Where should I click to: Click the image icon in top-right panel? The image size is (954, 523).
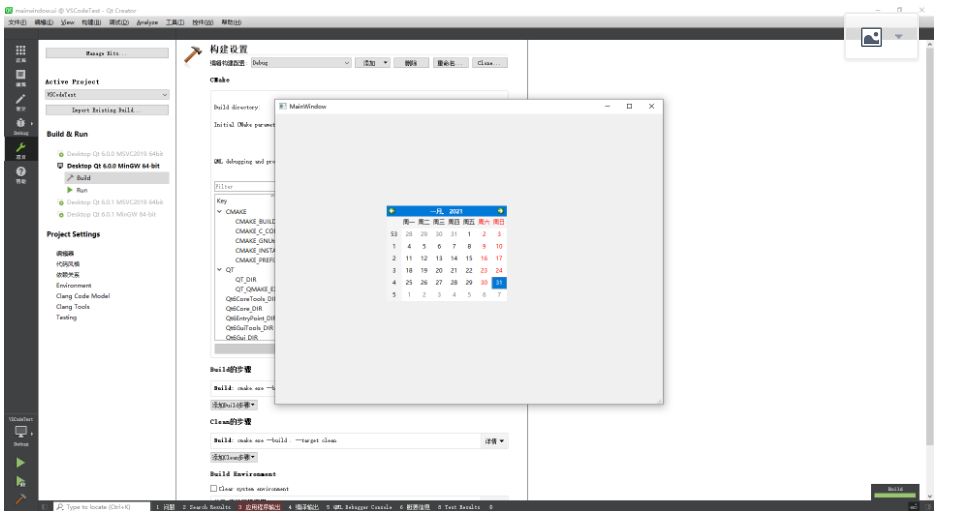(871, 38)
